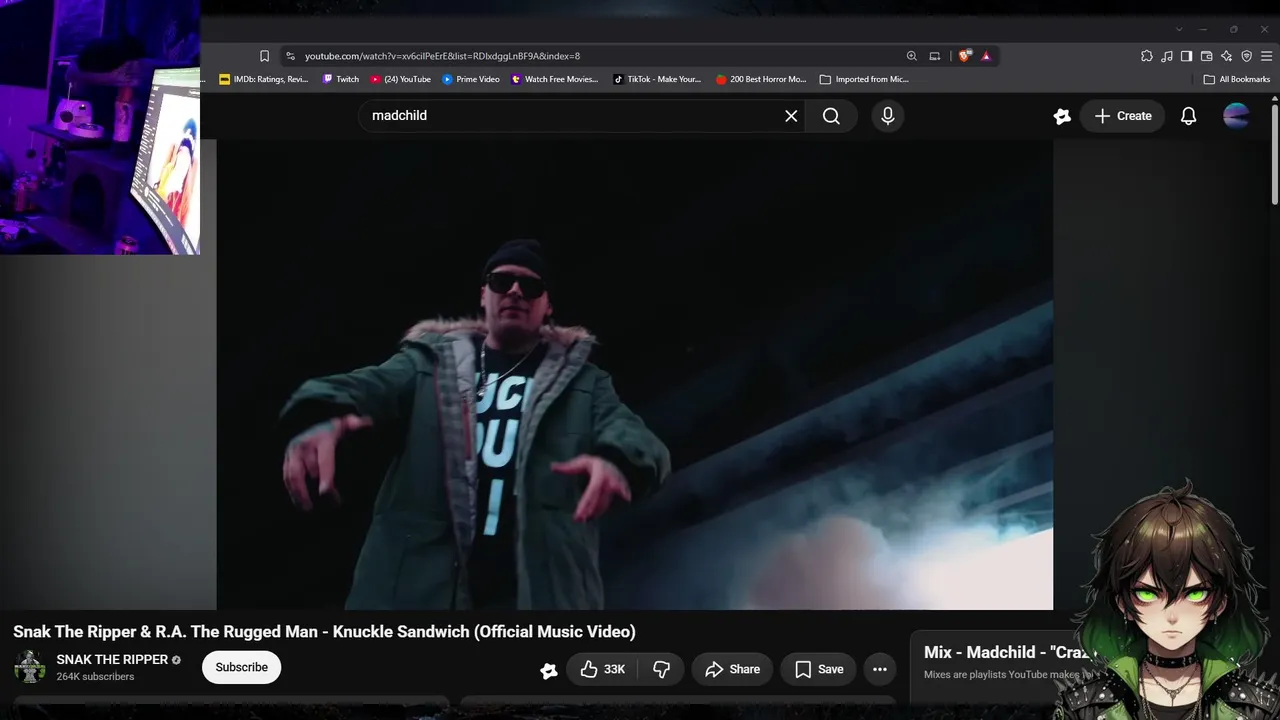Click the 264K subscribers text
Image resolution: width=1280 pixels, height=720 pixels.
95,677
